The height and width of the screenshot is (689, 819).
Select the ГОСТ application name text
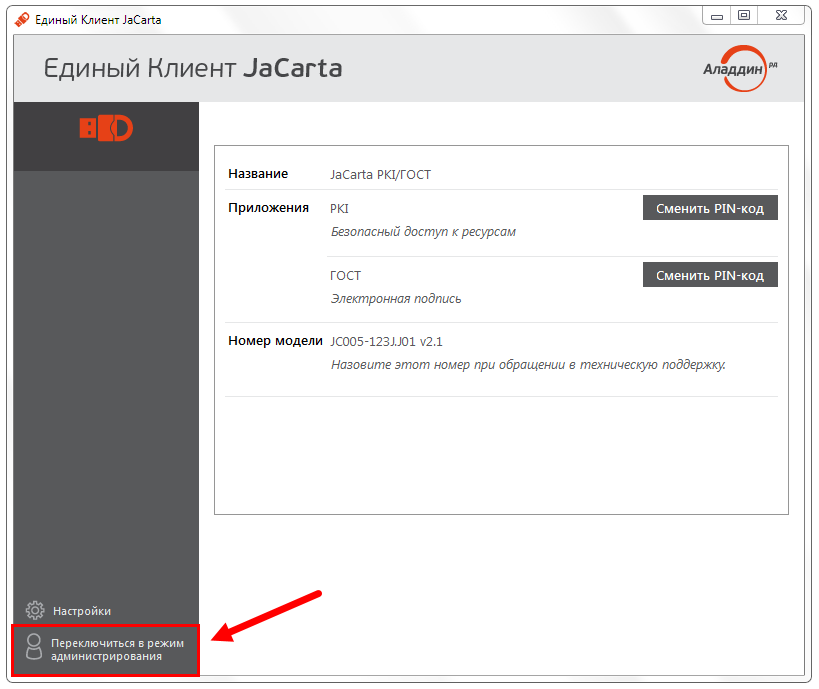click(x=345, y=275)
